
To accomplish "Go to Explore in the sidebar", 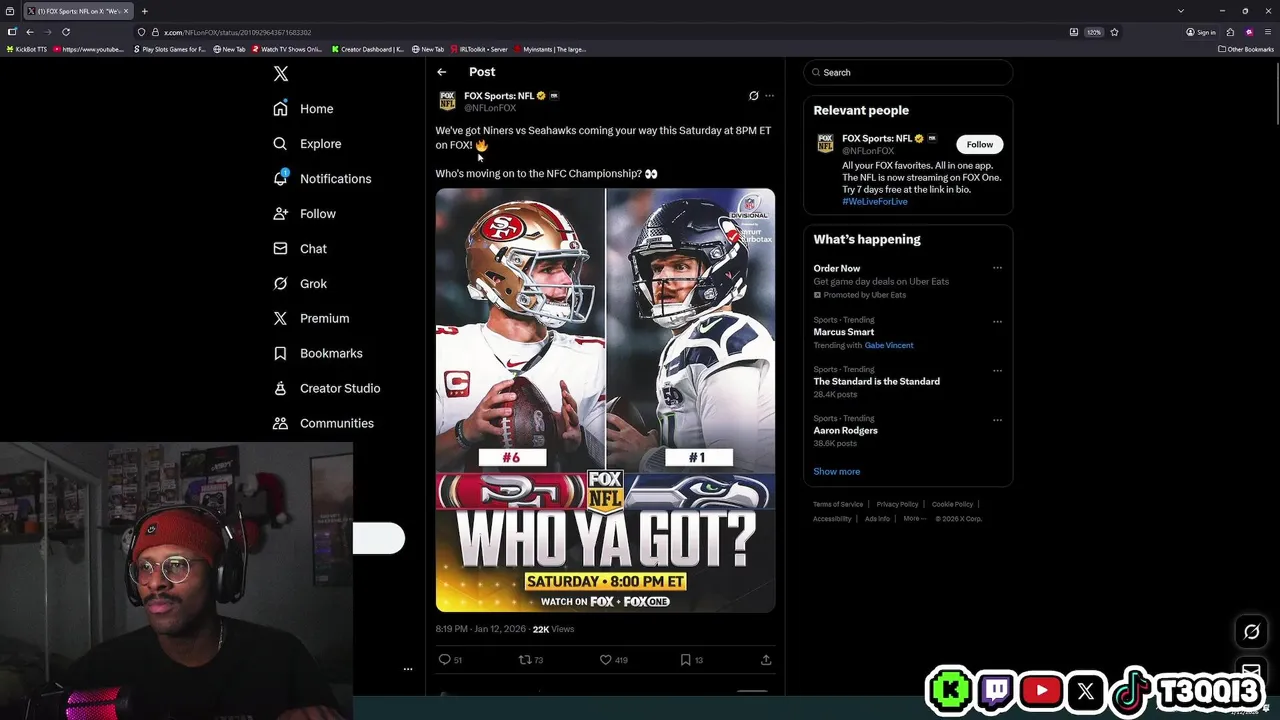I will 307,144.
